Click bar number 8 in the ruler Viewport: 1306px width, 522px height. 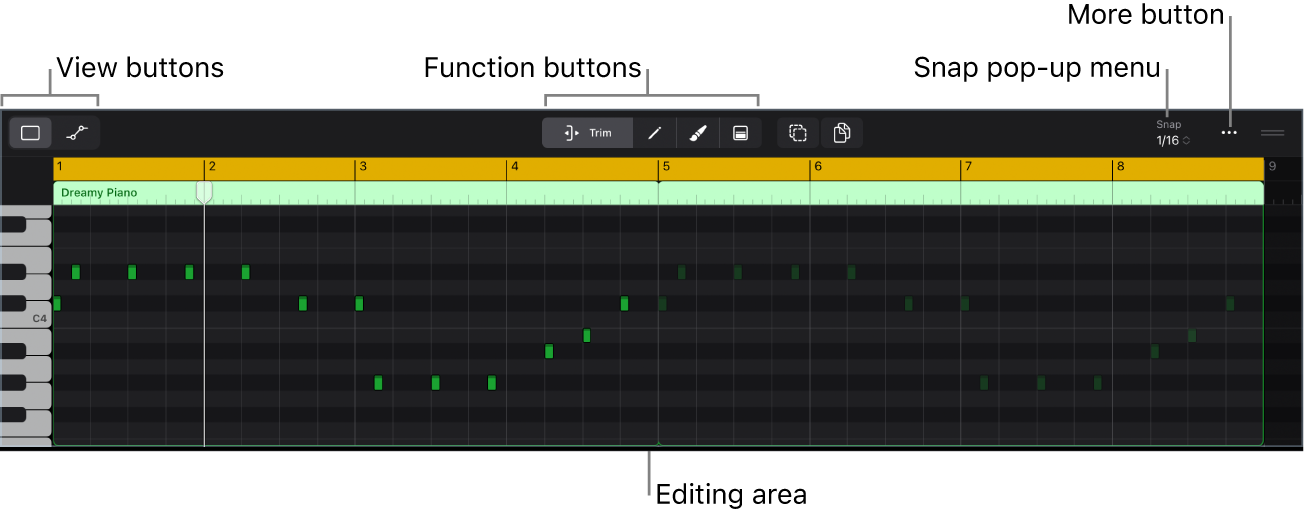point(1121,168)
